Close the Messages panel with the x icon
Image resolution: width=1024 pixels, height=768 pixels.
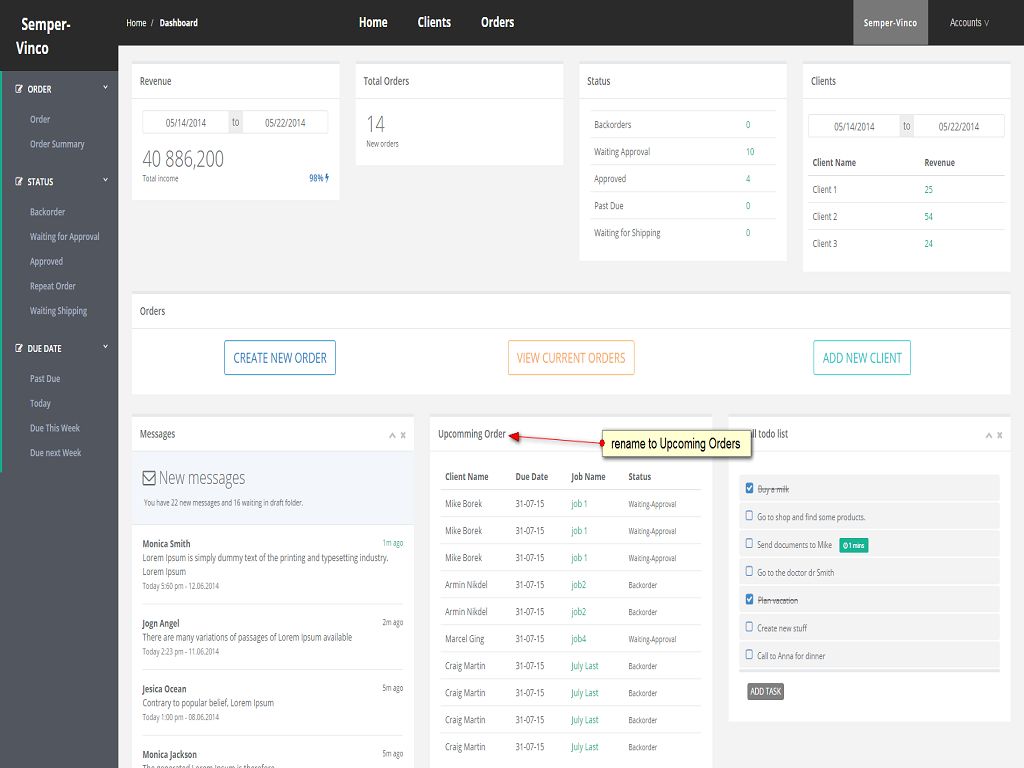403,435
